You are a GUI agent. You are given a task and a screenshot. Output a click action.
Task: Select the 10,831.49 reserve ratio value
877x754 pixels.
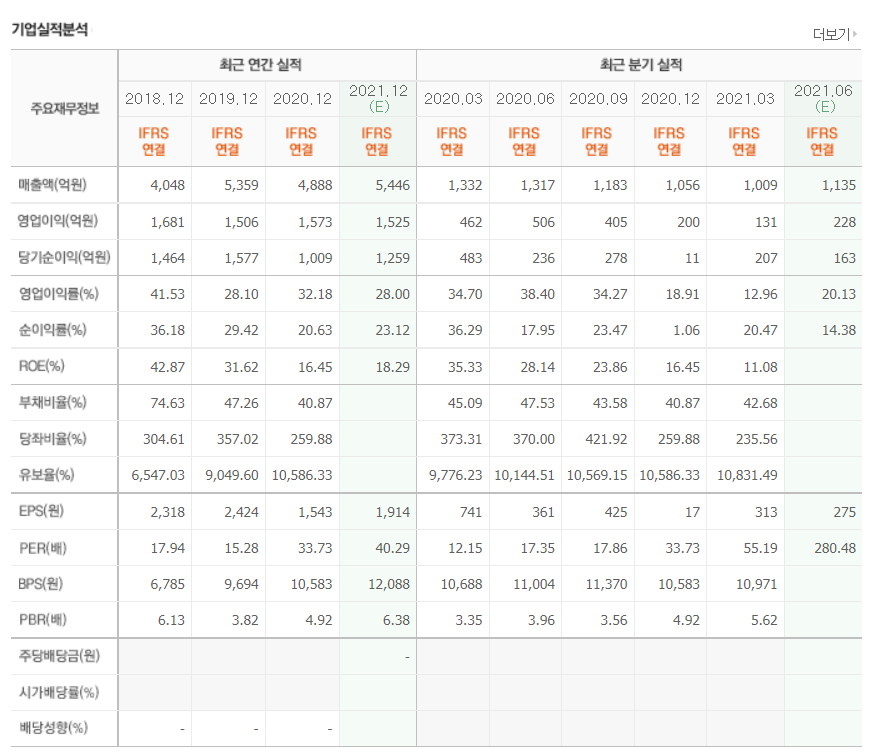747,475
